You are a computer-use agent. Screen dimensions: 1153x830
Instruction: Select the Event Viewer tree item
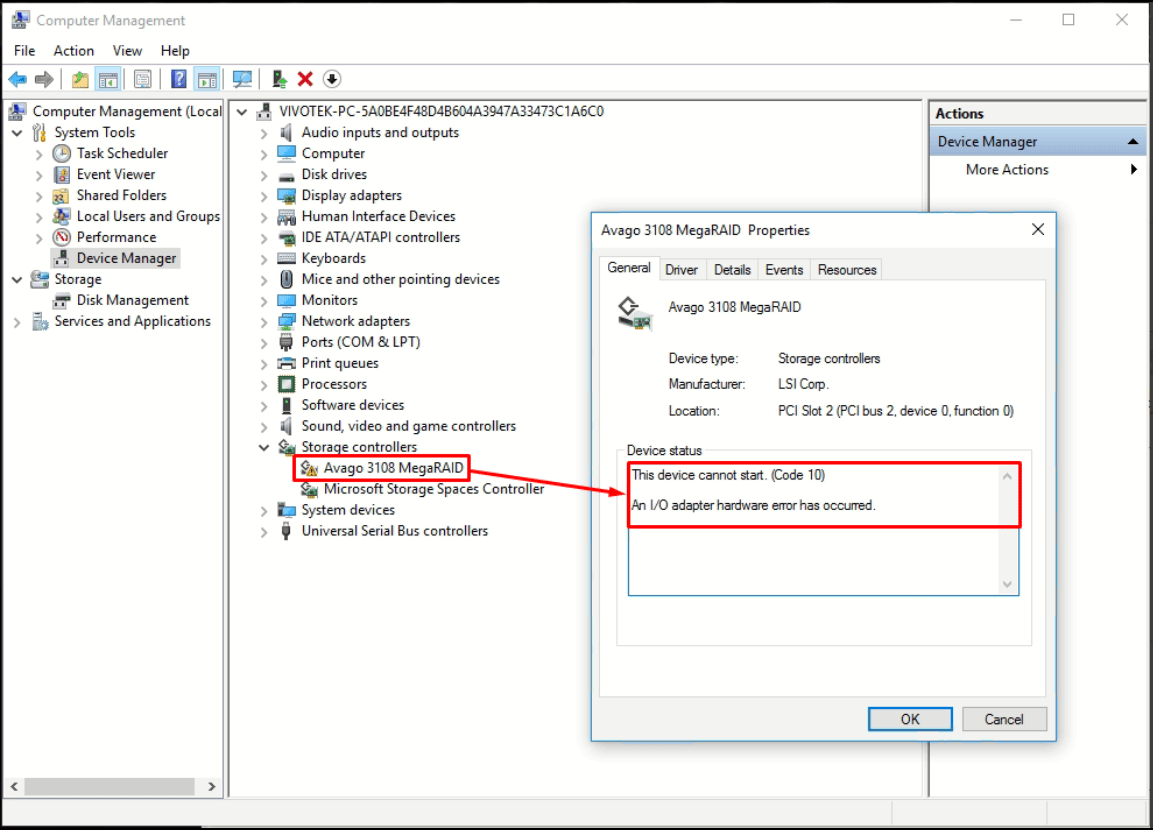tap(116, 174)
